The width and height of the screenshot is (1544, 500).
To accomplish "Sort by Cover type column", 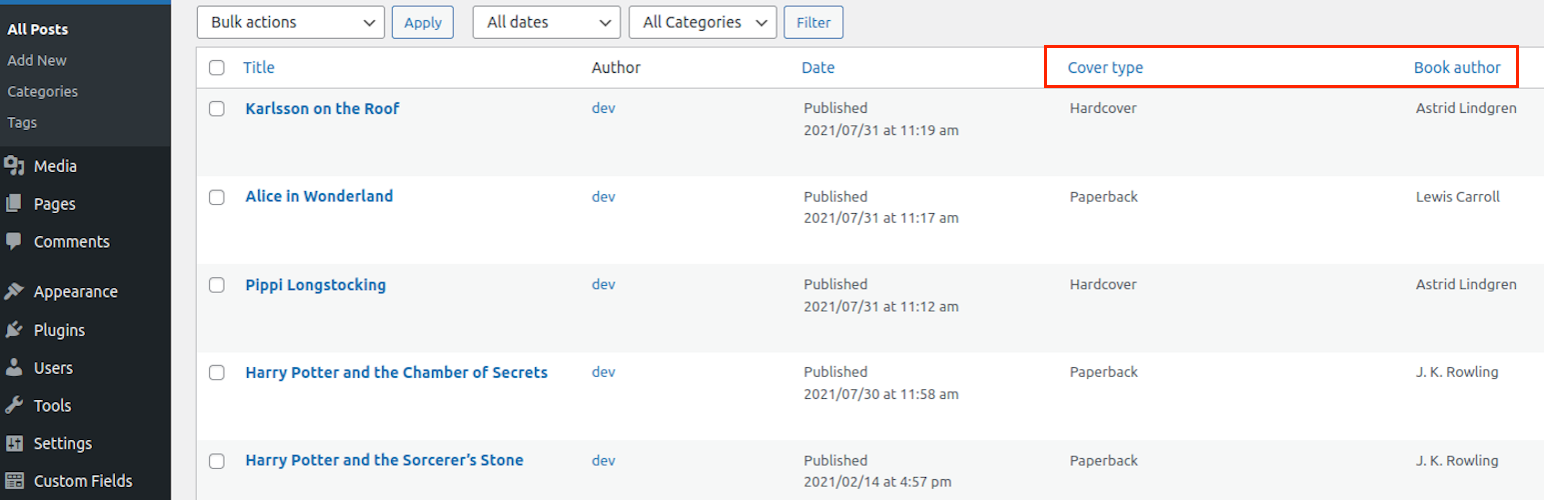I will 1105,68.
